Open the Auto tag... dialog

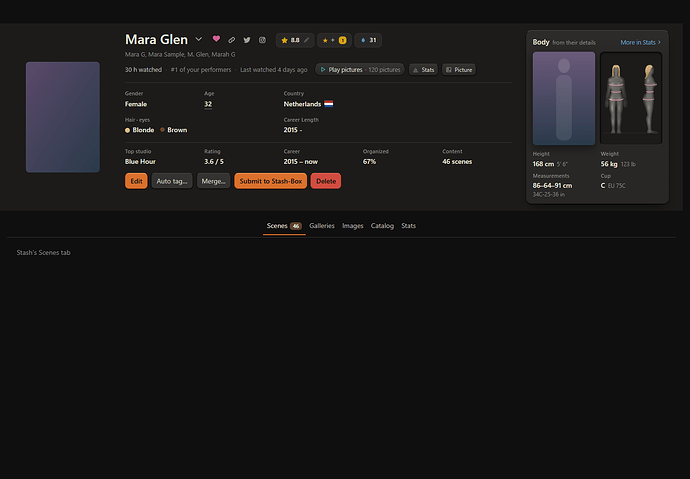pos(172,181)
